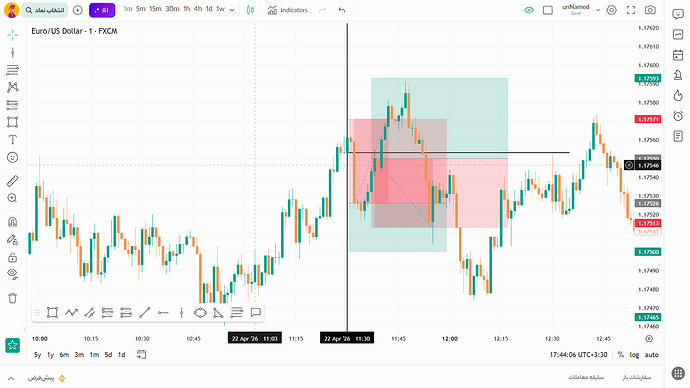Set chart range to 5y
Image resolution: width=690 pixels, height=388 pixels.
[37, 355]
